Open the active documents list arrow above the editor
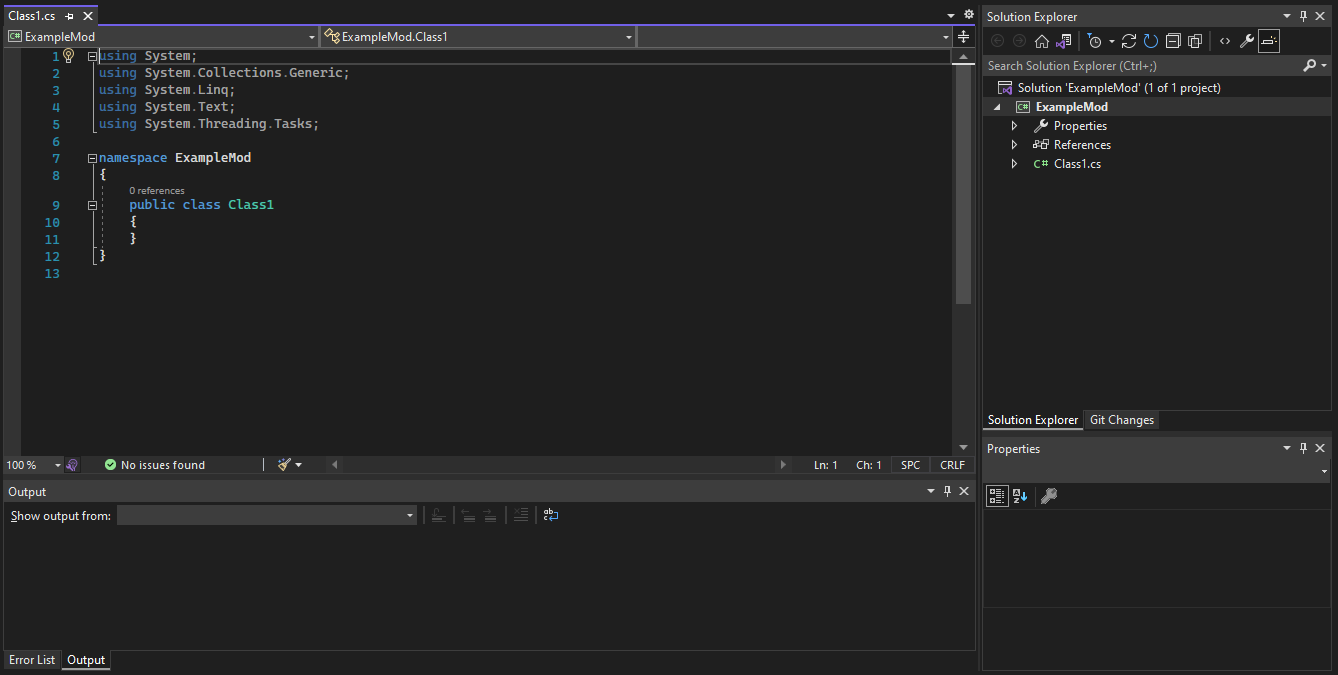The image size is (1338, 675). (951, 15)
